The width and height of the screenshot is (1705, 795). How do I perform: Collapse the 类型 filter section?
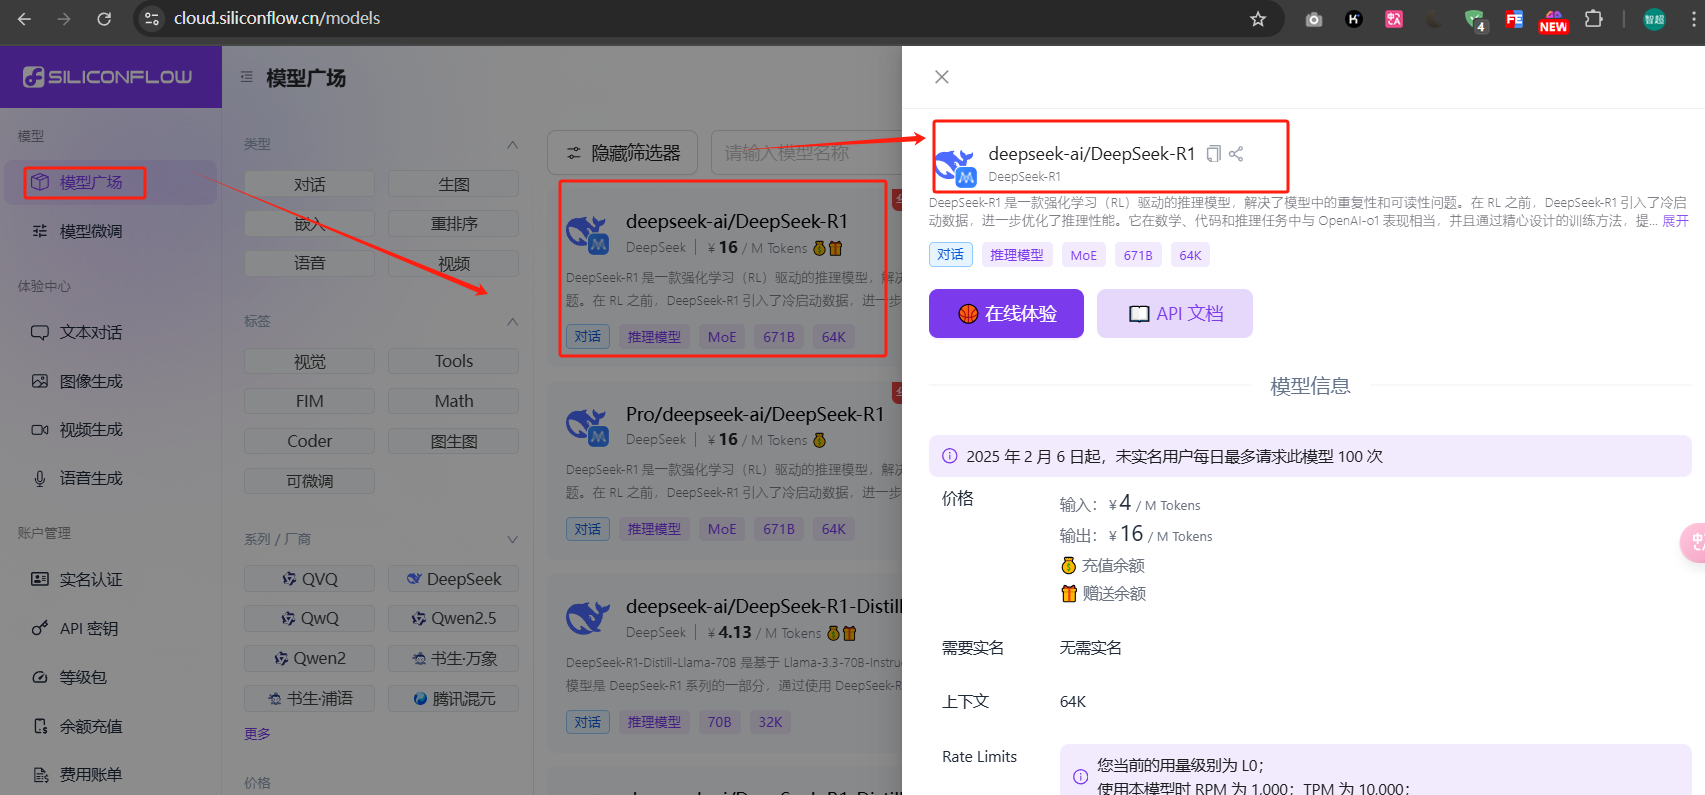[x=512, y=145]
